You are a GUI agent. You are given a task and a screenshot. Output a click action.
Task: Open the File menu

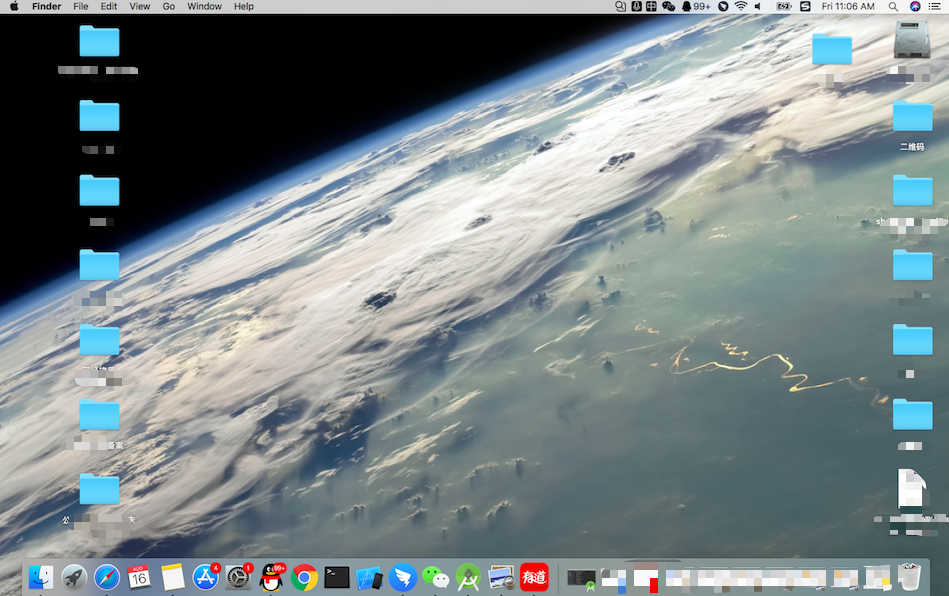coord(80,6)
